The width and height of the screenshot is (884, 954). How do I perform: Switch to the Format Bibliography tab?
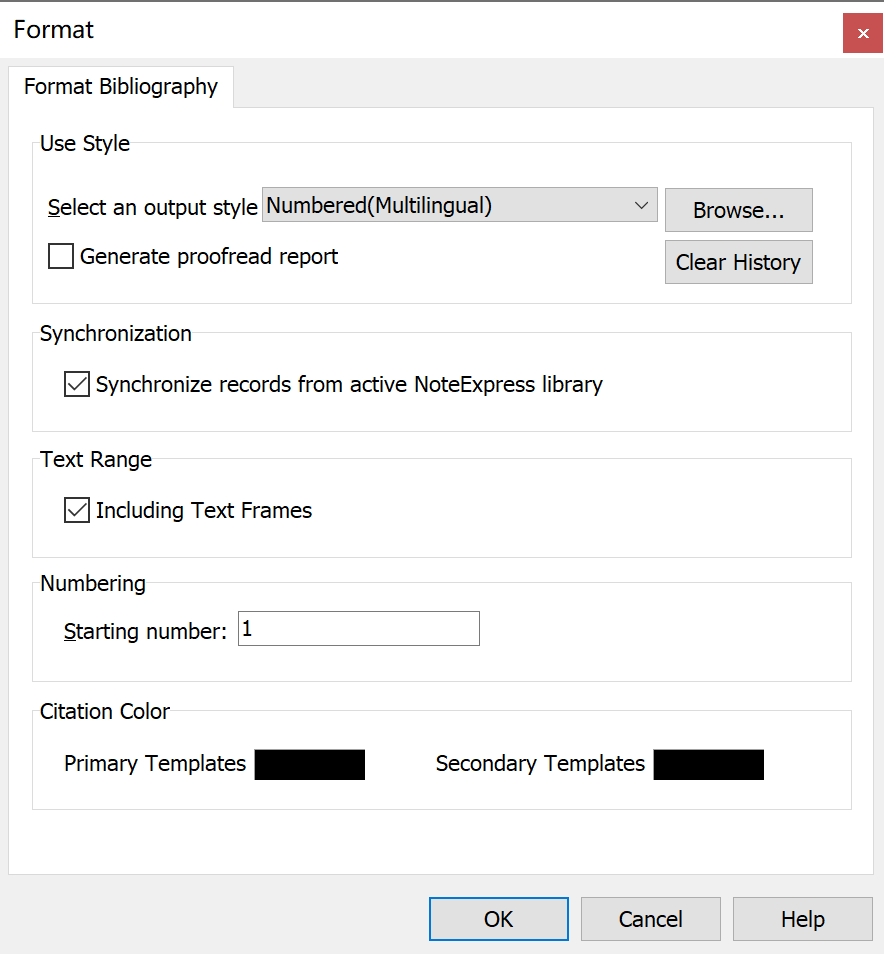[x=121, y=87]
